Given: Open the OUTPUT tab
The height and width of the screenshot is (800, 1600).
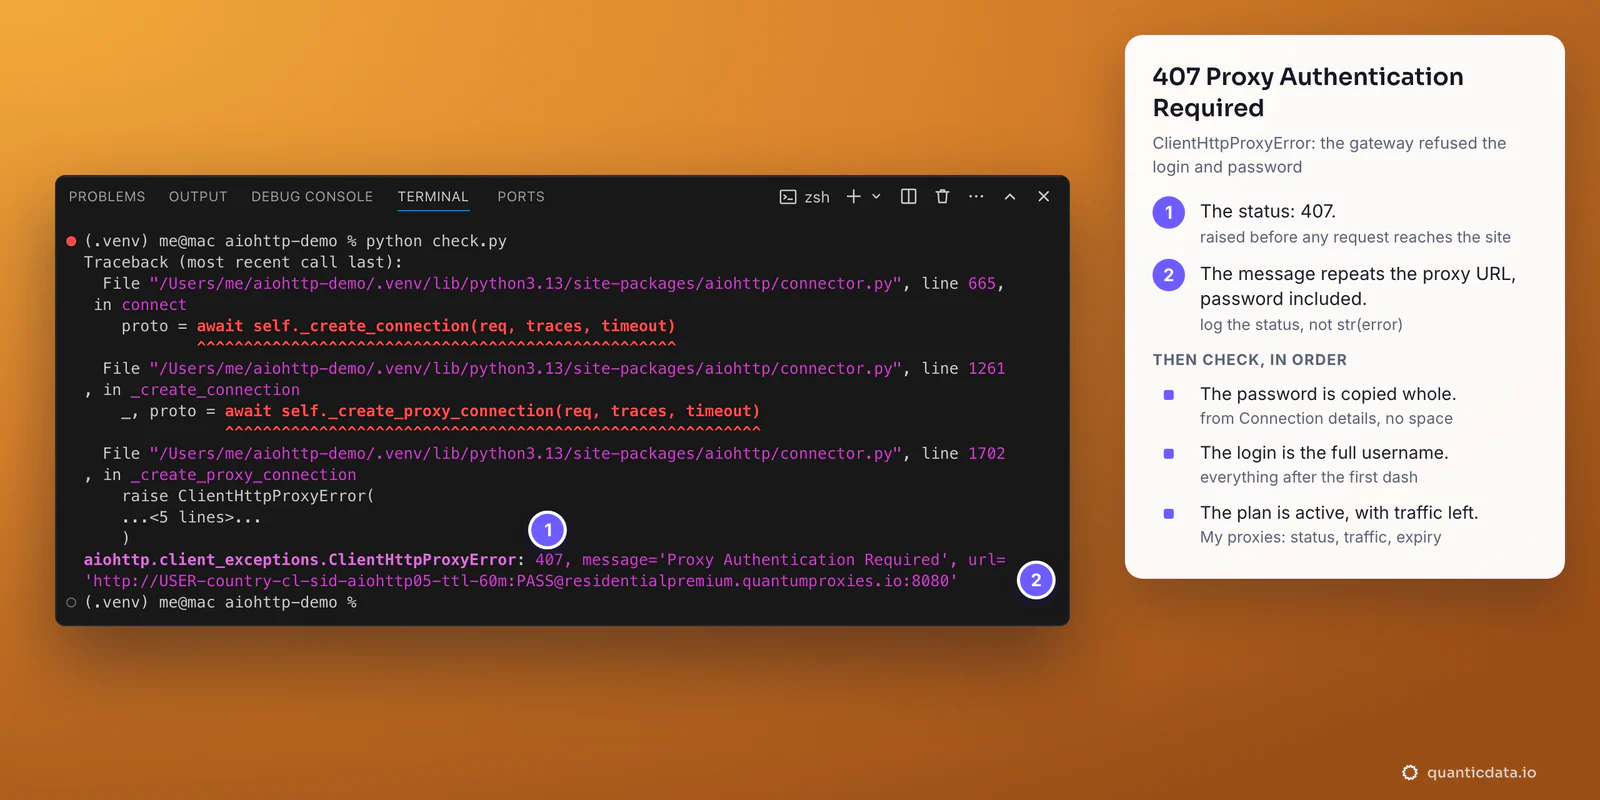Looking at the screenshot, I should 198,197.
